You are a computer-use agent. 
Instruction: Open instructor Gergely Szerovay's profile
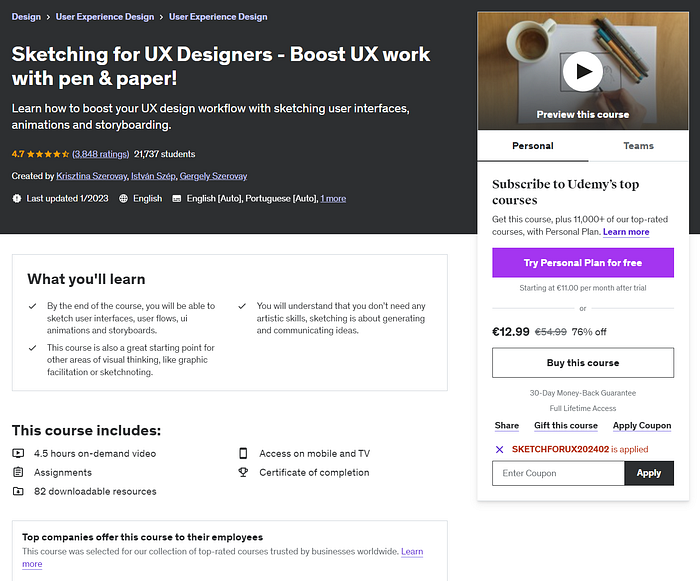pyautogui.click(x=213, y=176)
